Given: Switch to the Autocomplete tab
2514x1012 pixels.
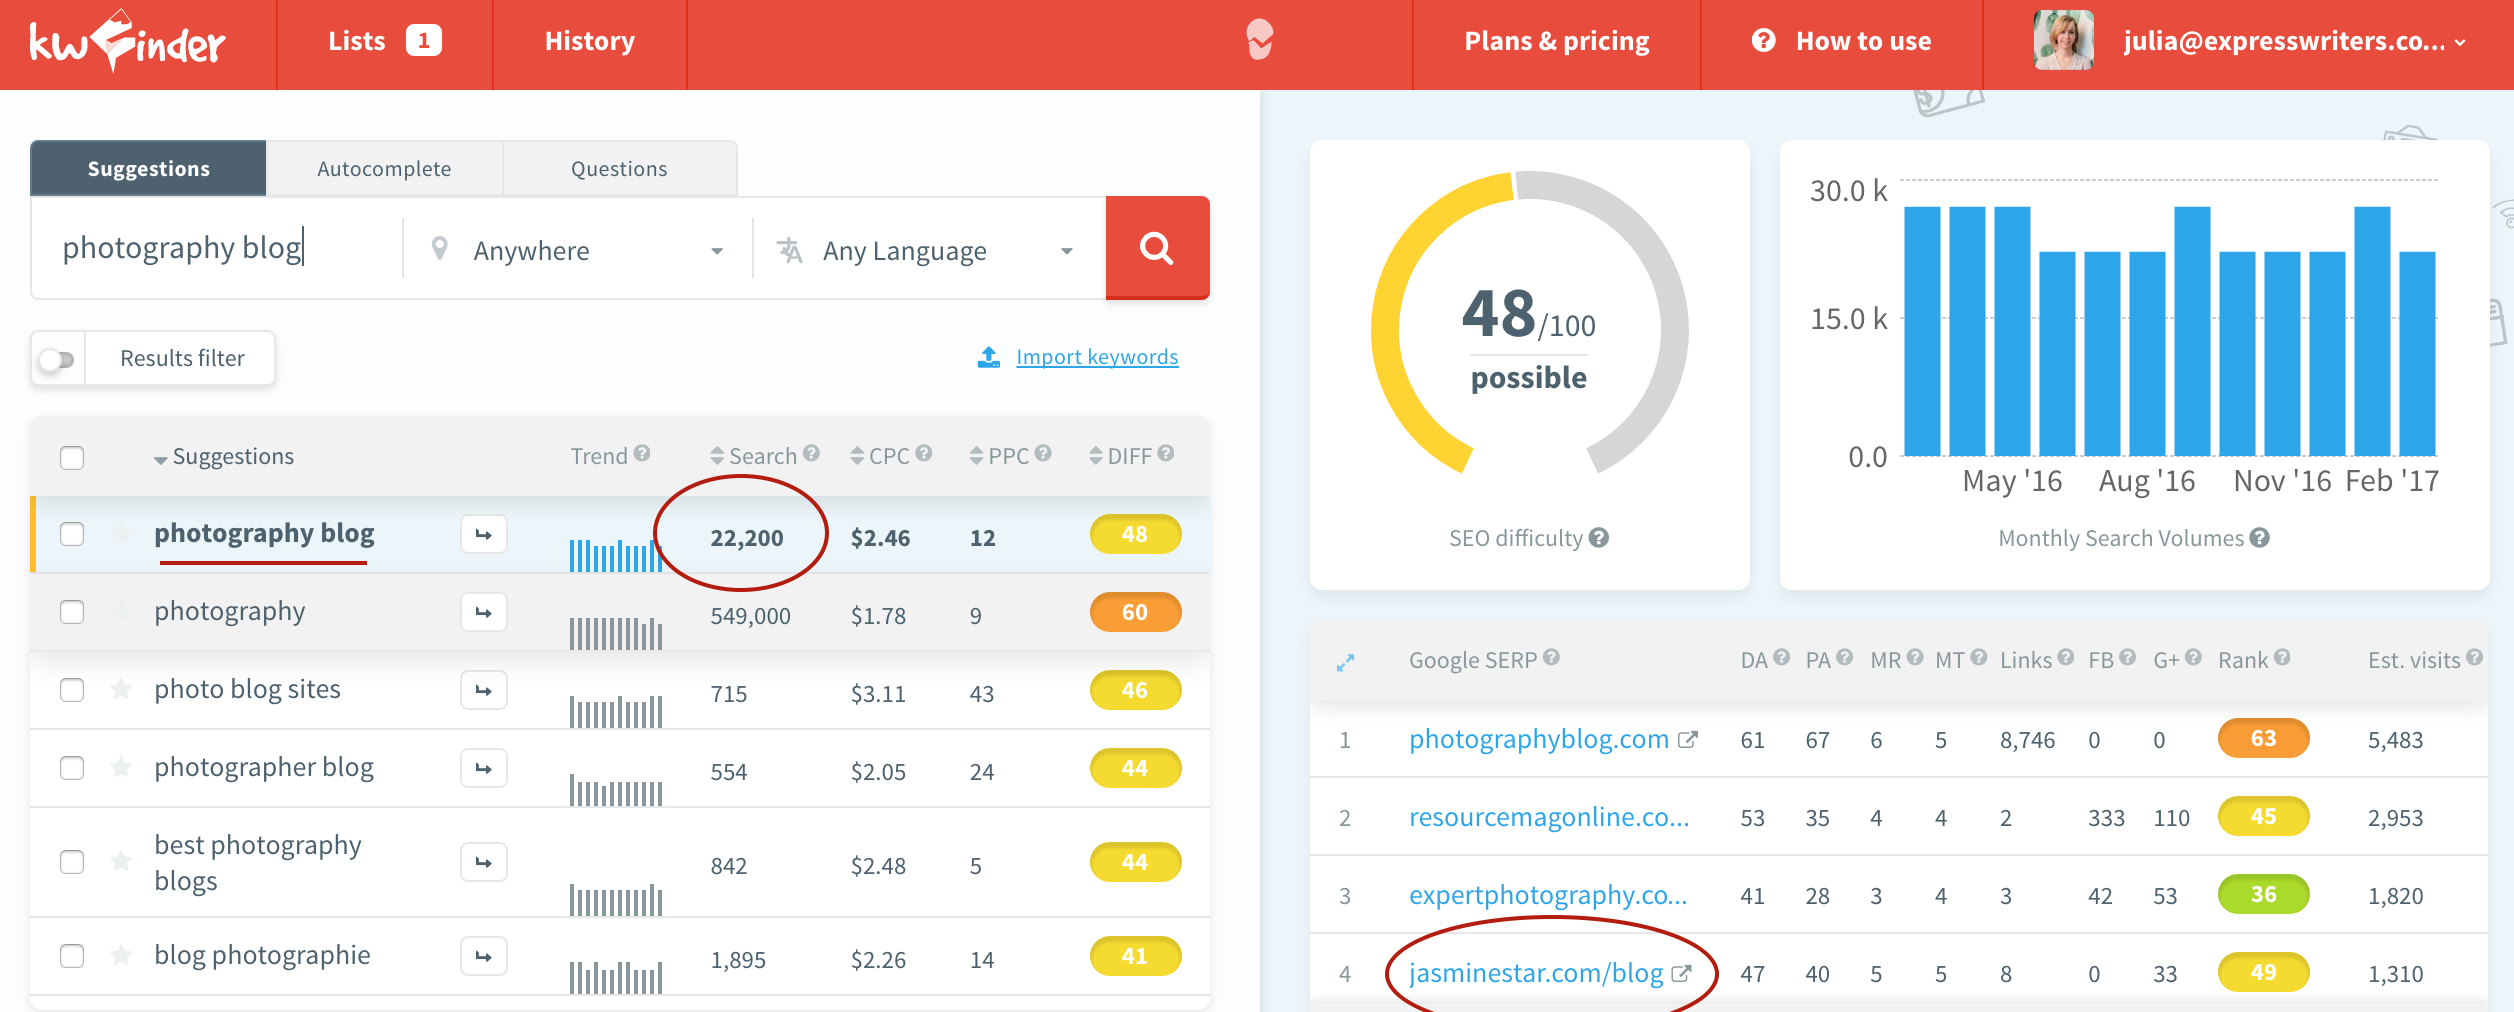Looking at the screenshot, I should coord(384,168).
